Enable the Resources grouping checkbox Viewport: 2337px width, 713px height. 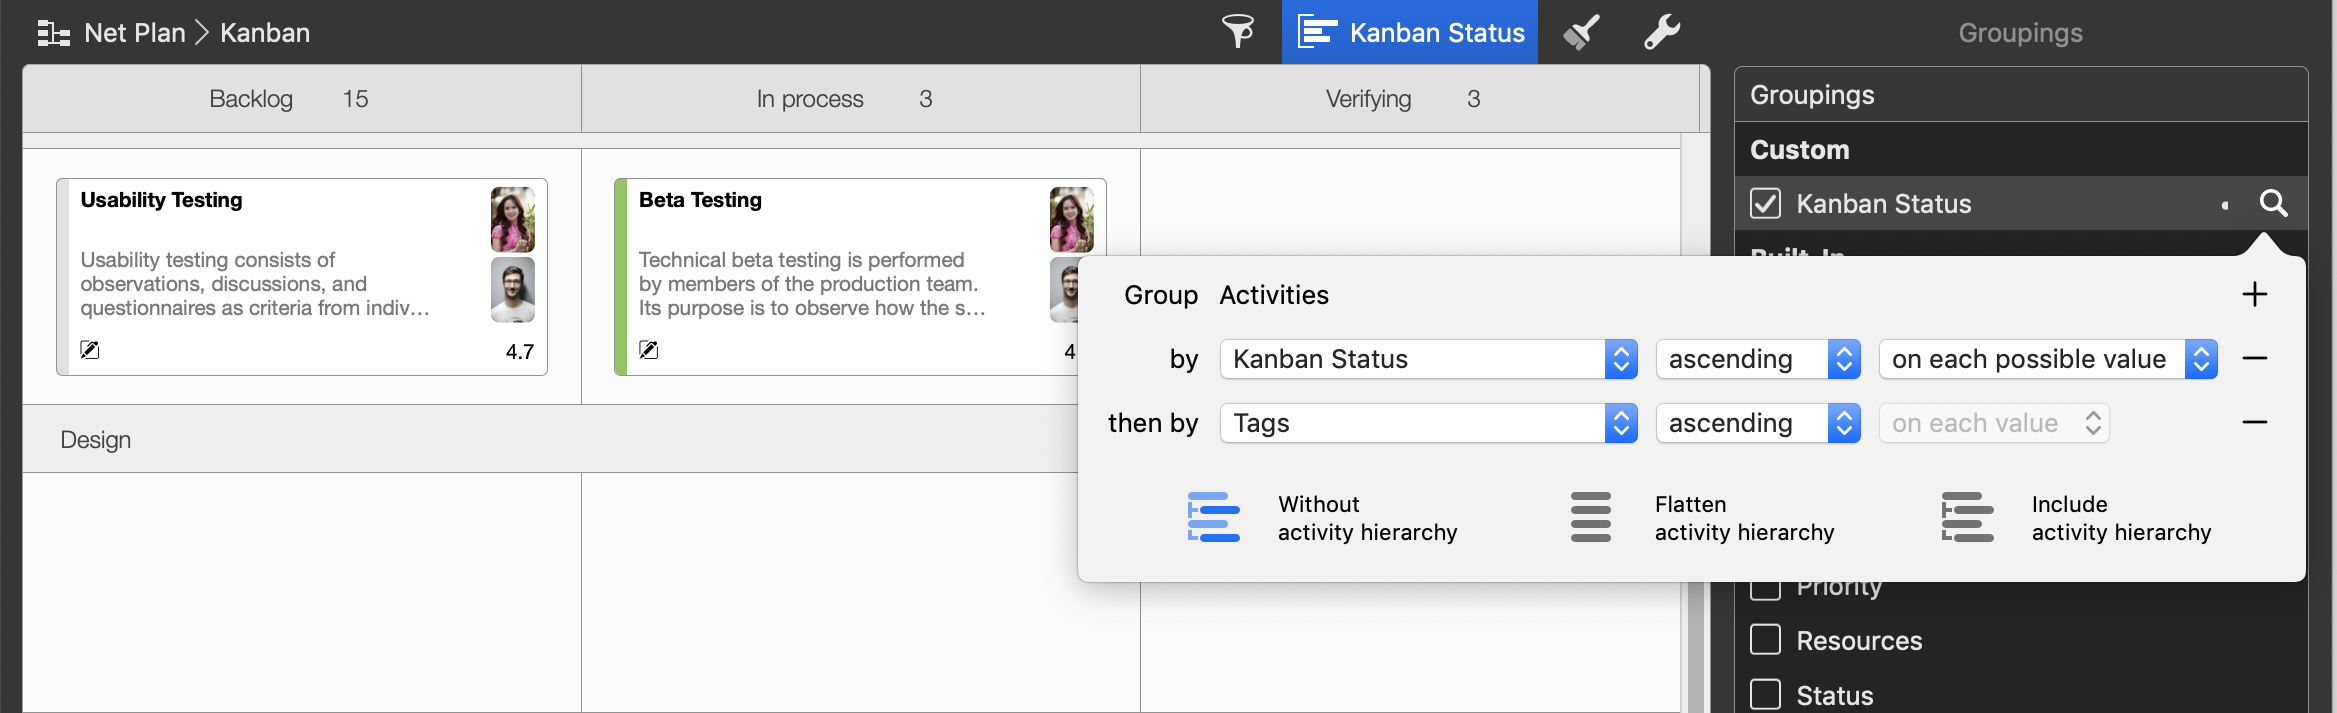(1766, 640)
